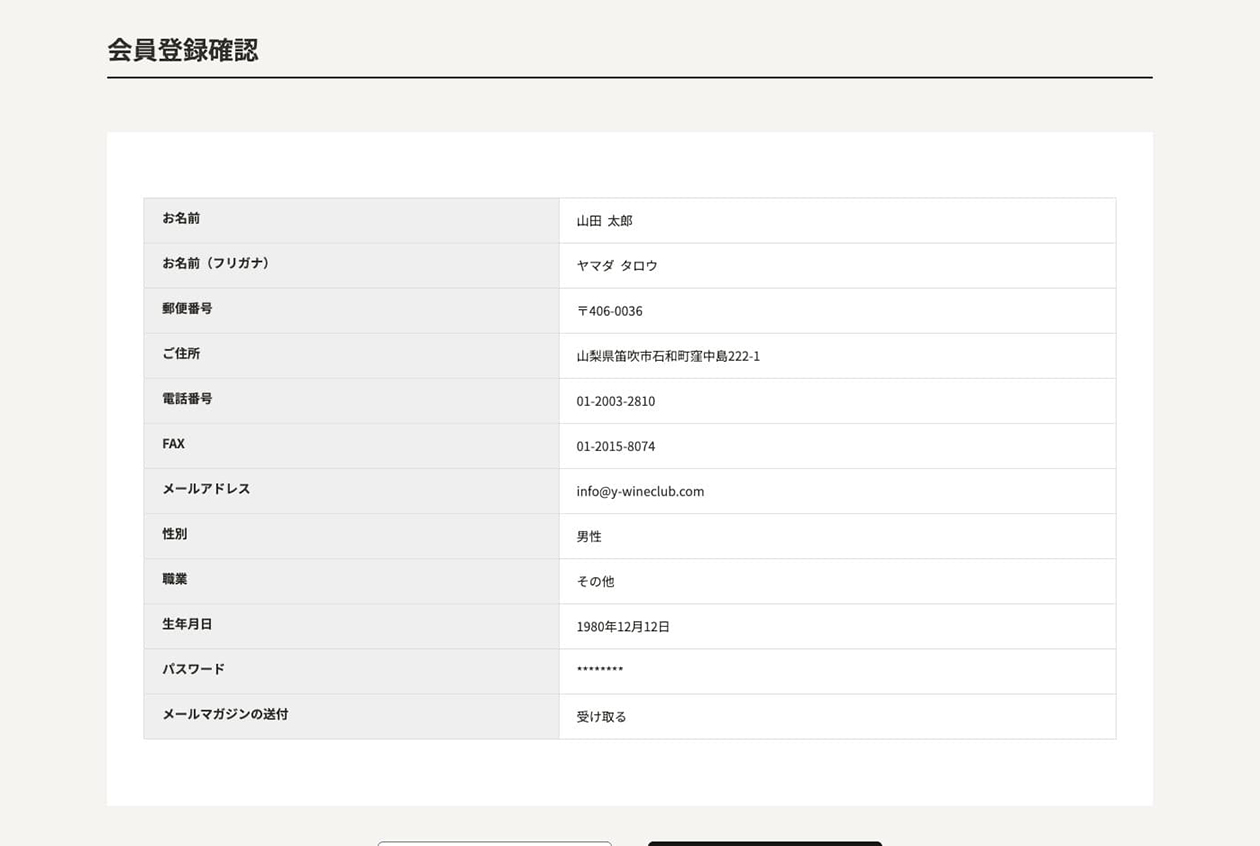Click the furigana value ヤマダ タロウ
Viewport: 1260px width, 846px height.
coord(617,266)
